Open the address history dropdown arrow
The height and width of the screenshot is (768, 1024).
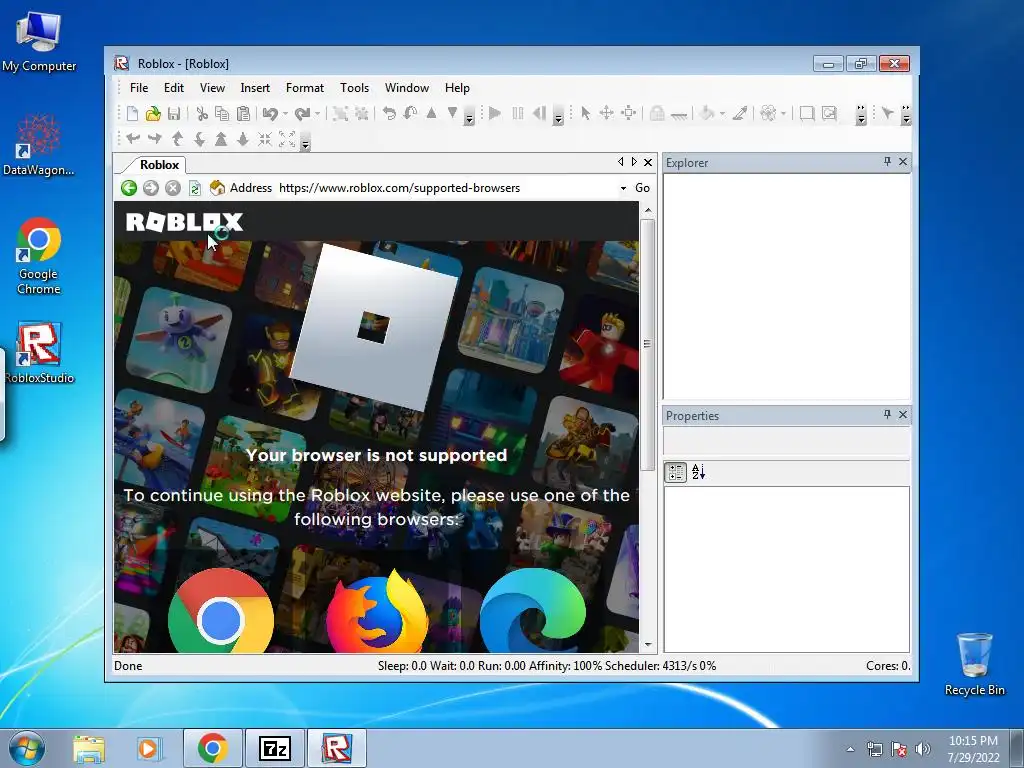[x=624, y=188]
